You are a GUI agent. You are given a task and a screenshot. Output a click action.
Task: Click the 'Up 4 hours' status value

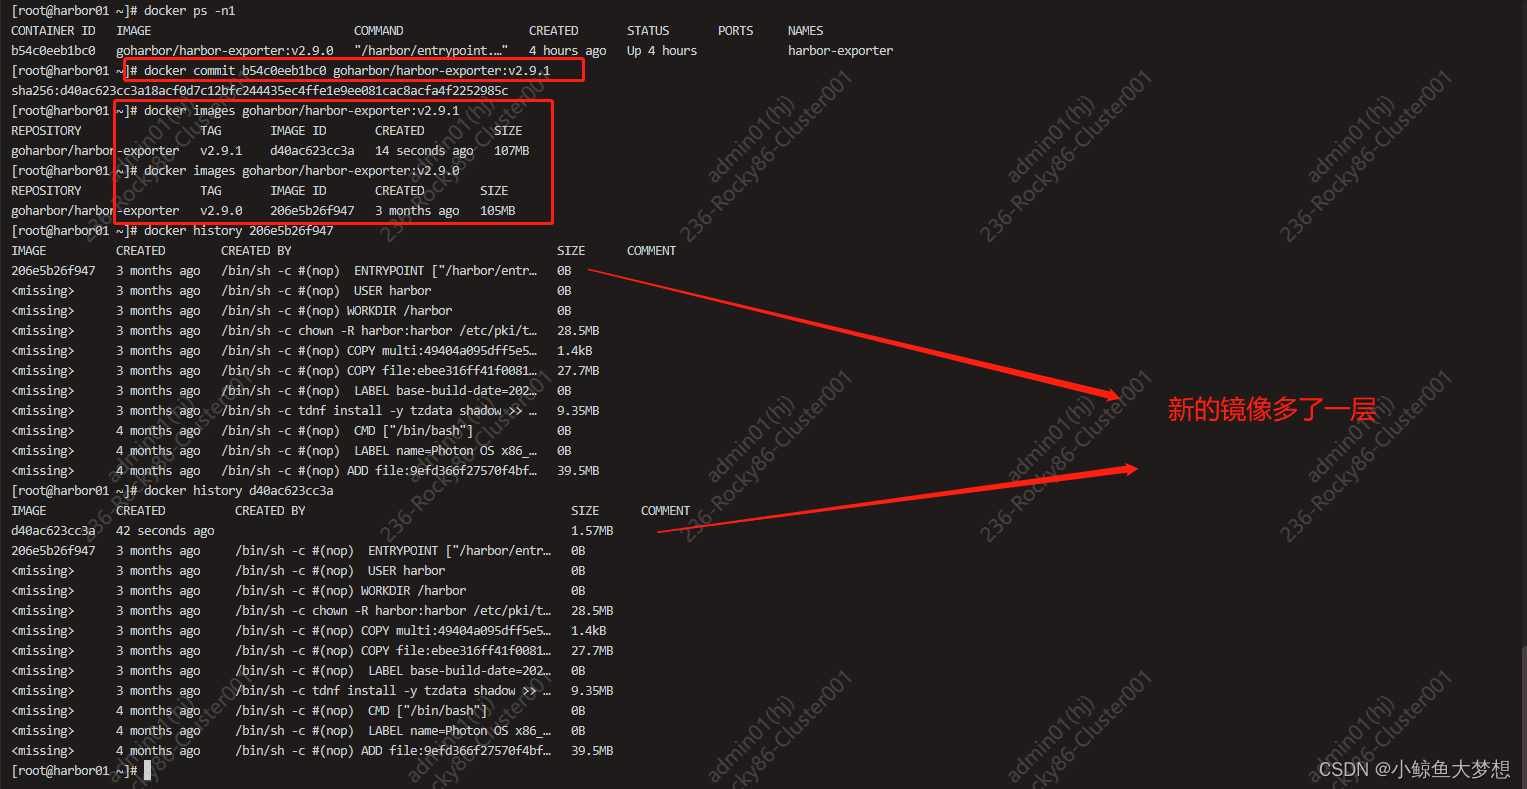pos(662,51)
